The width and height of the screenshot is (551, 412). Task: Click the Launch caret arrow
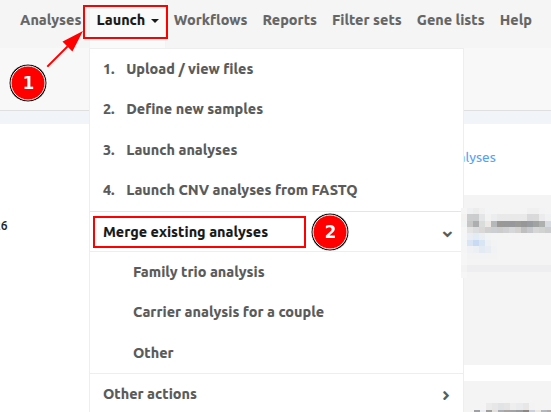[155, 21]
